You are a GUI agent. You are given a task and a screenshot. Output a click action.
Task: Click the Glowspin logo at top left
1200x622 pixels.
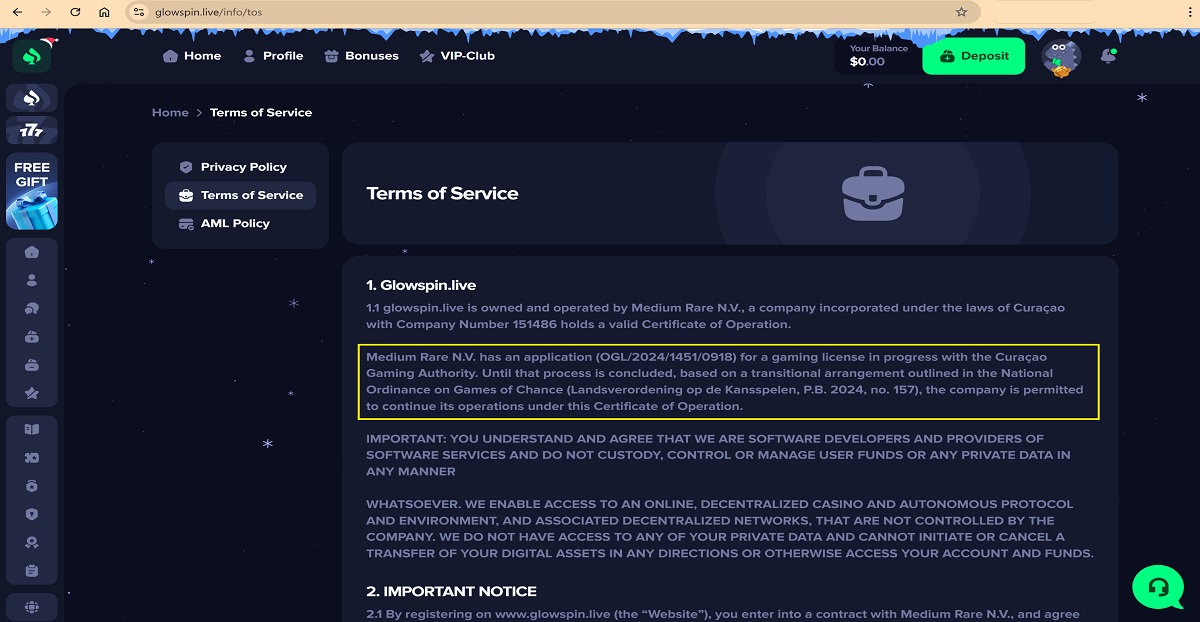tap(32, 56)
